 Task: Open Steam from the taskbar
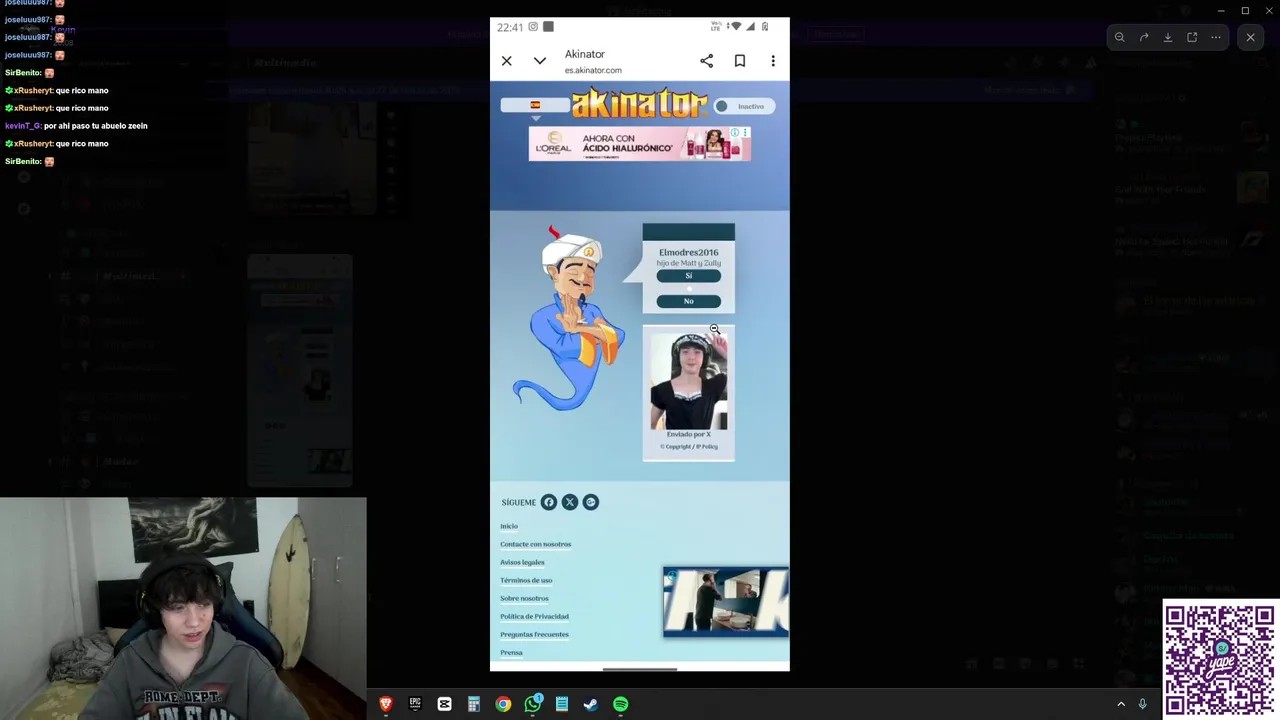(591, 704)
